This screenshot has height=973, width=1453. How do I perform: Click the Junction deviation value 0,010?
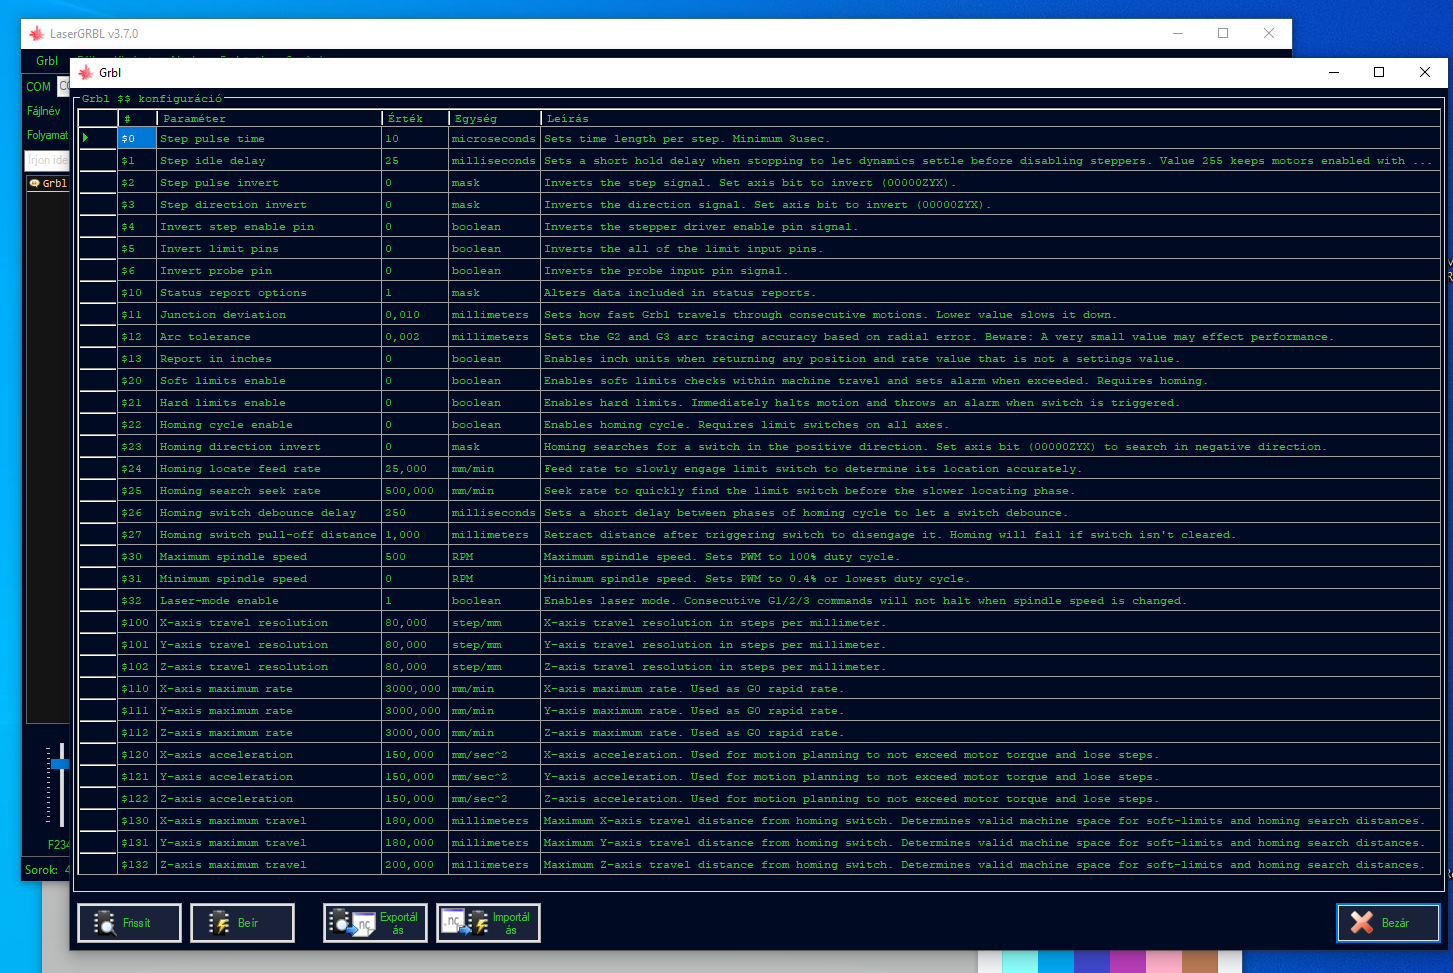415,315
